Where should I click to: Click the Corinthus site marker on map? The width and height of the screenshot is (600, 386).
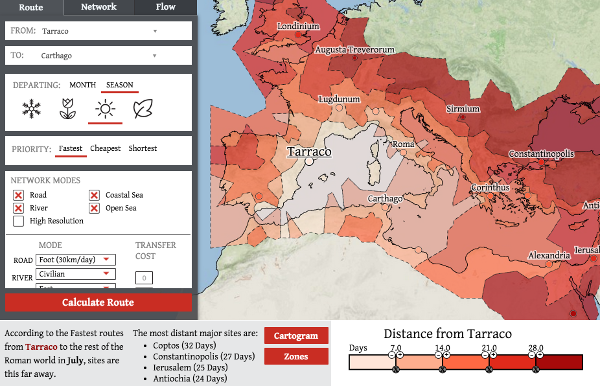pos(491,196)
